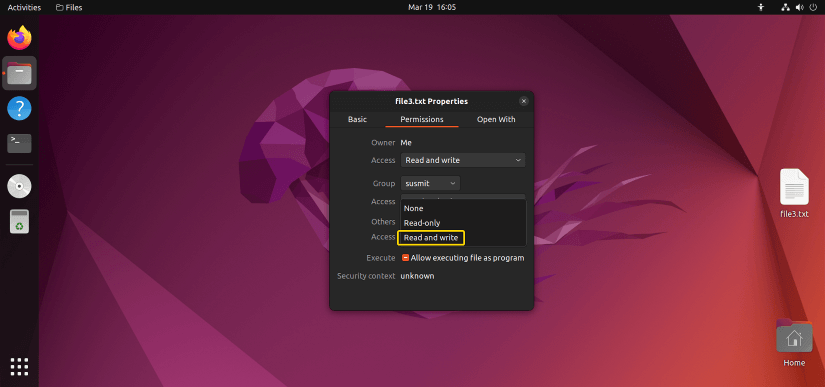
Task: Open power menu icon in top bar
Action: [813, 7]
